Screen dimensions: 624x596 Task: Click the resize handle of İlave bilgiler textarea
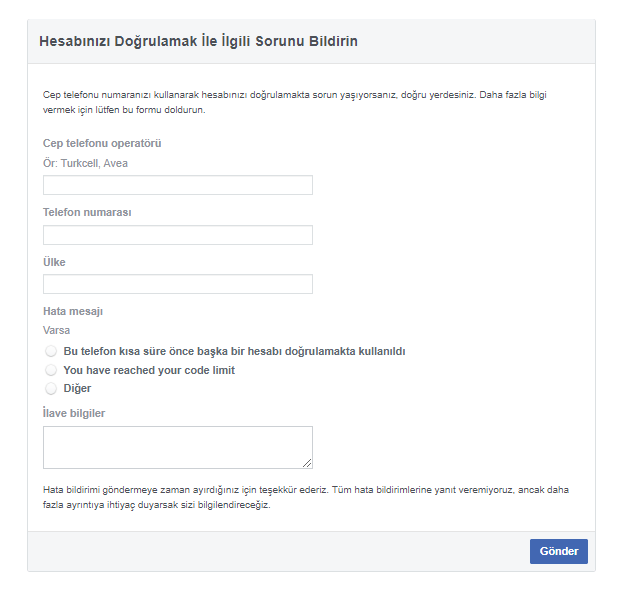307,463
